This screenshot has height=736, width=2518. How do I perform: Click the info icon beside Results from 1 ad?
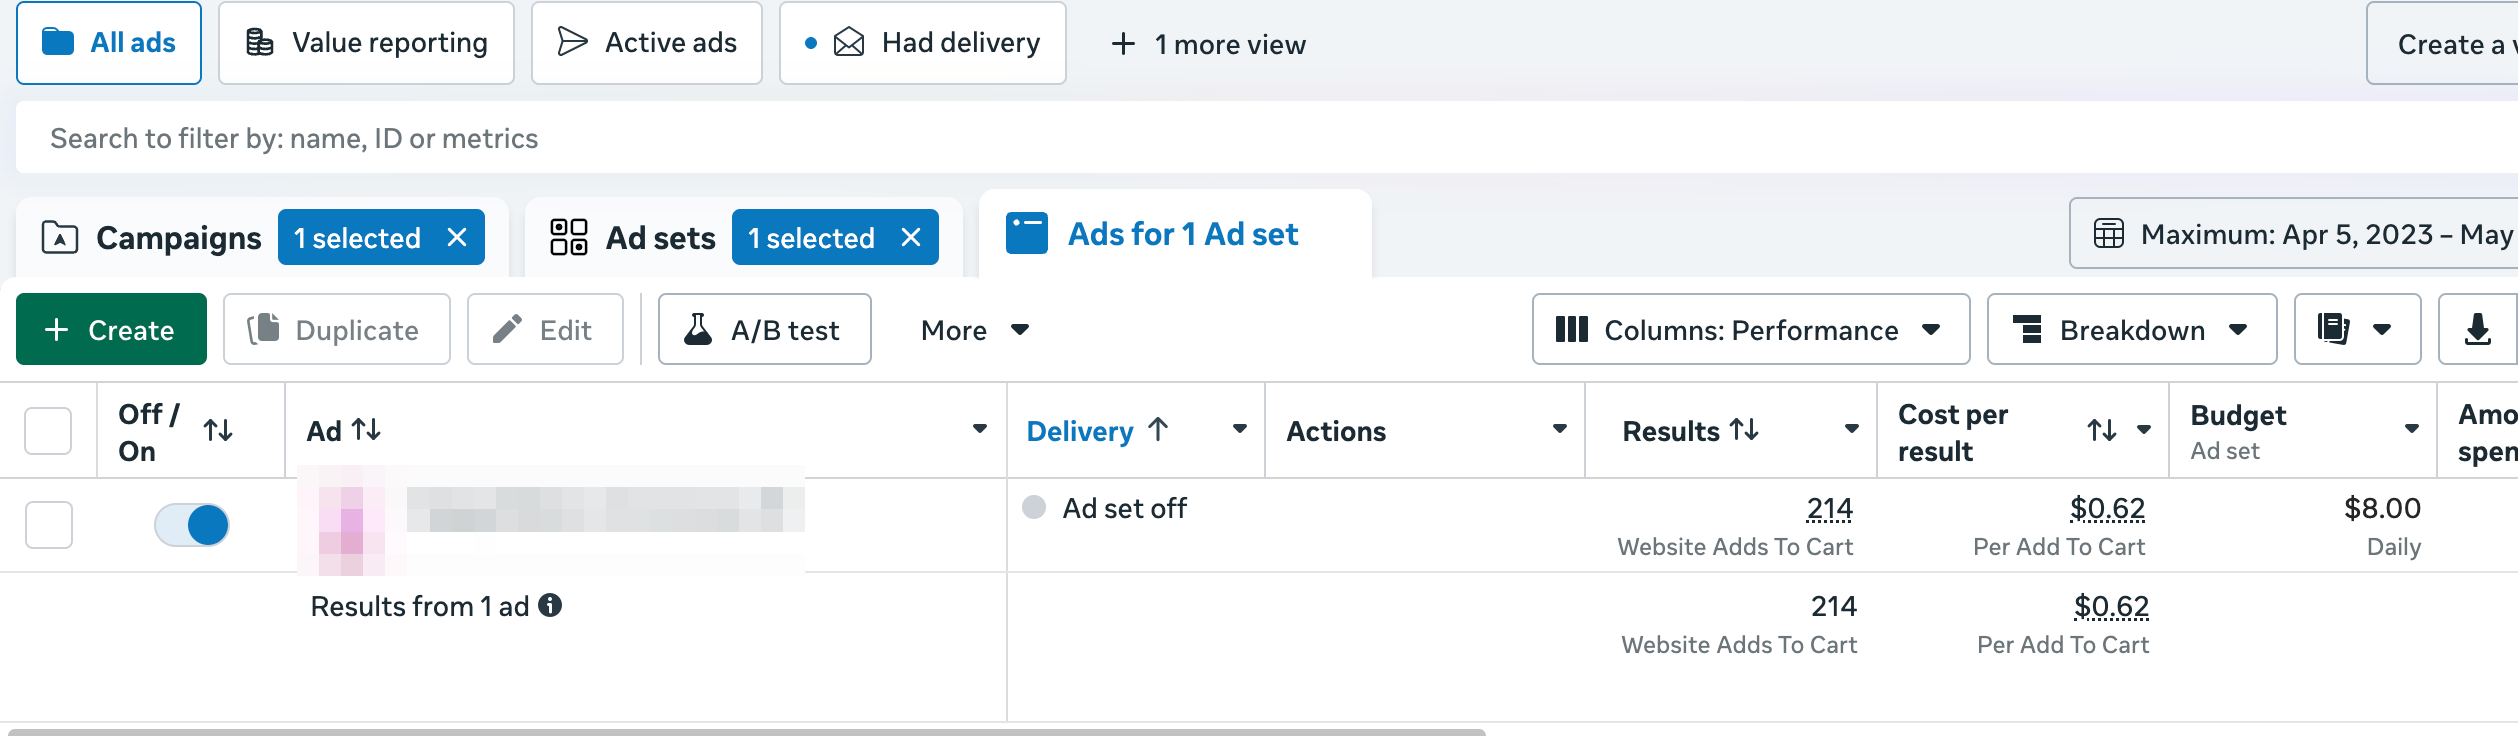click(550, 605)
